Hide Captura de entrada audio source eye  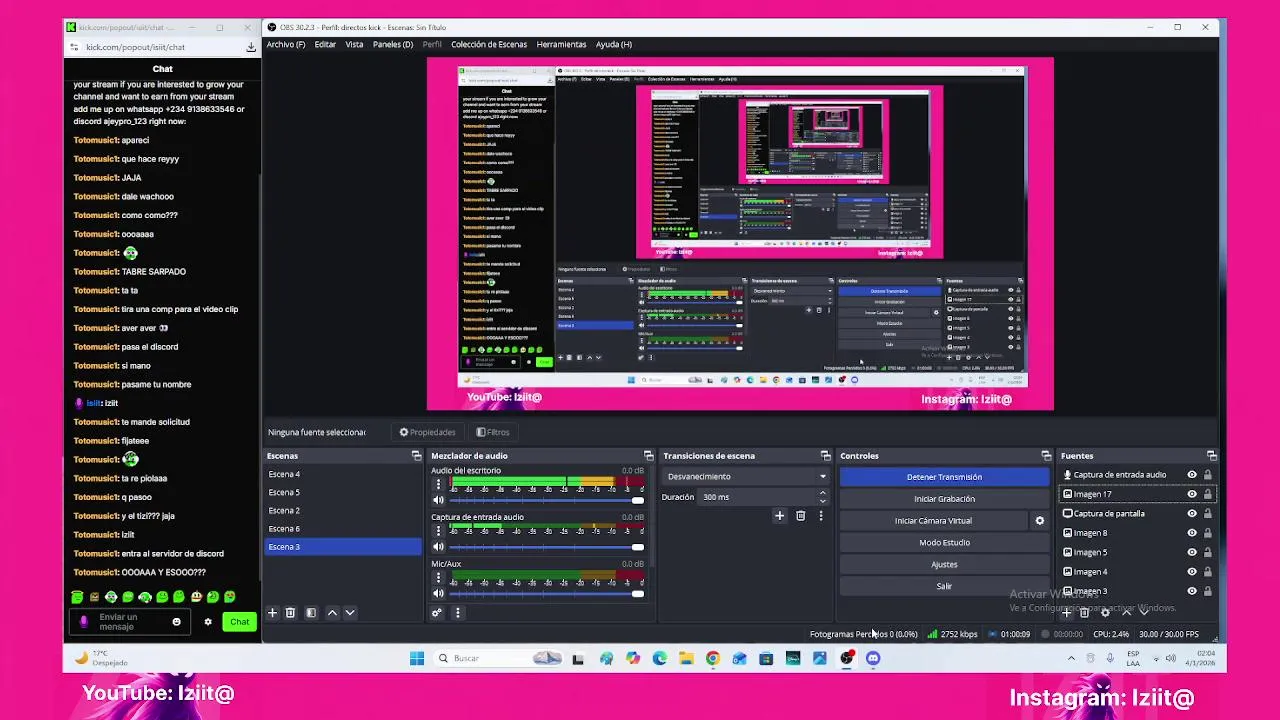pyautogui.click(x=1191, y=475)
